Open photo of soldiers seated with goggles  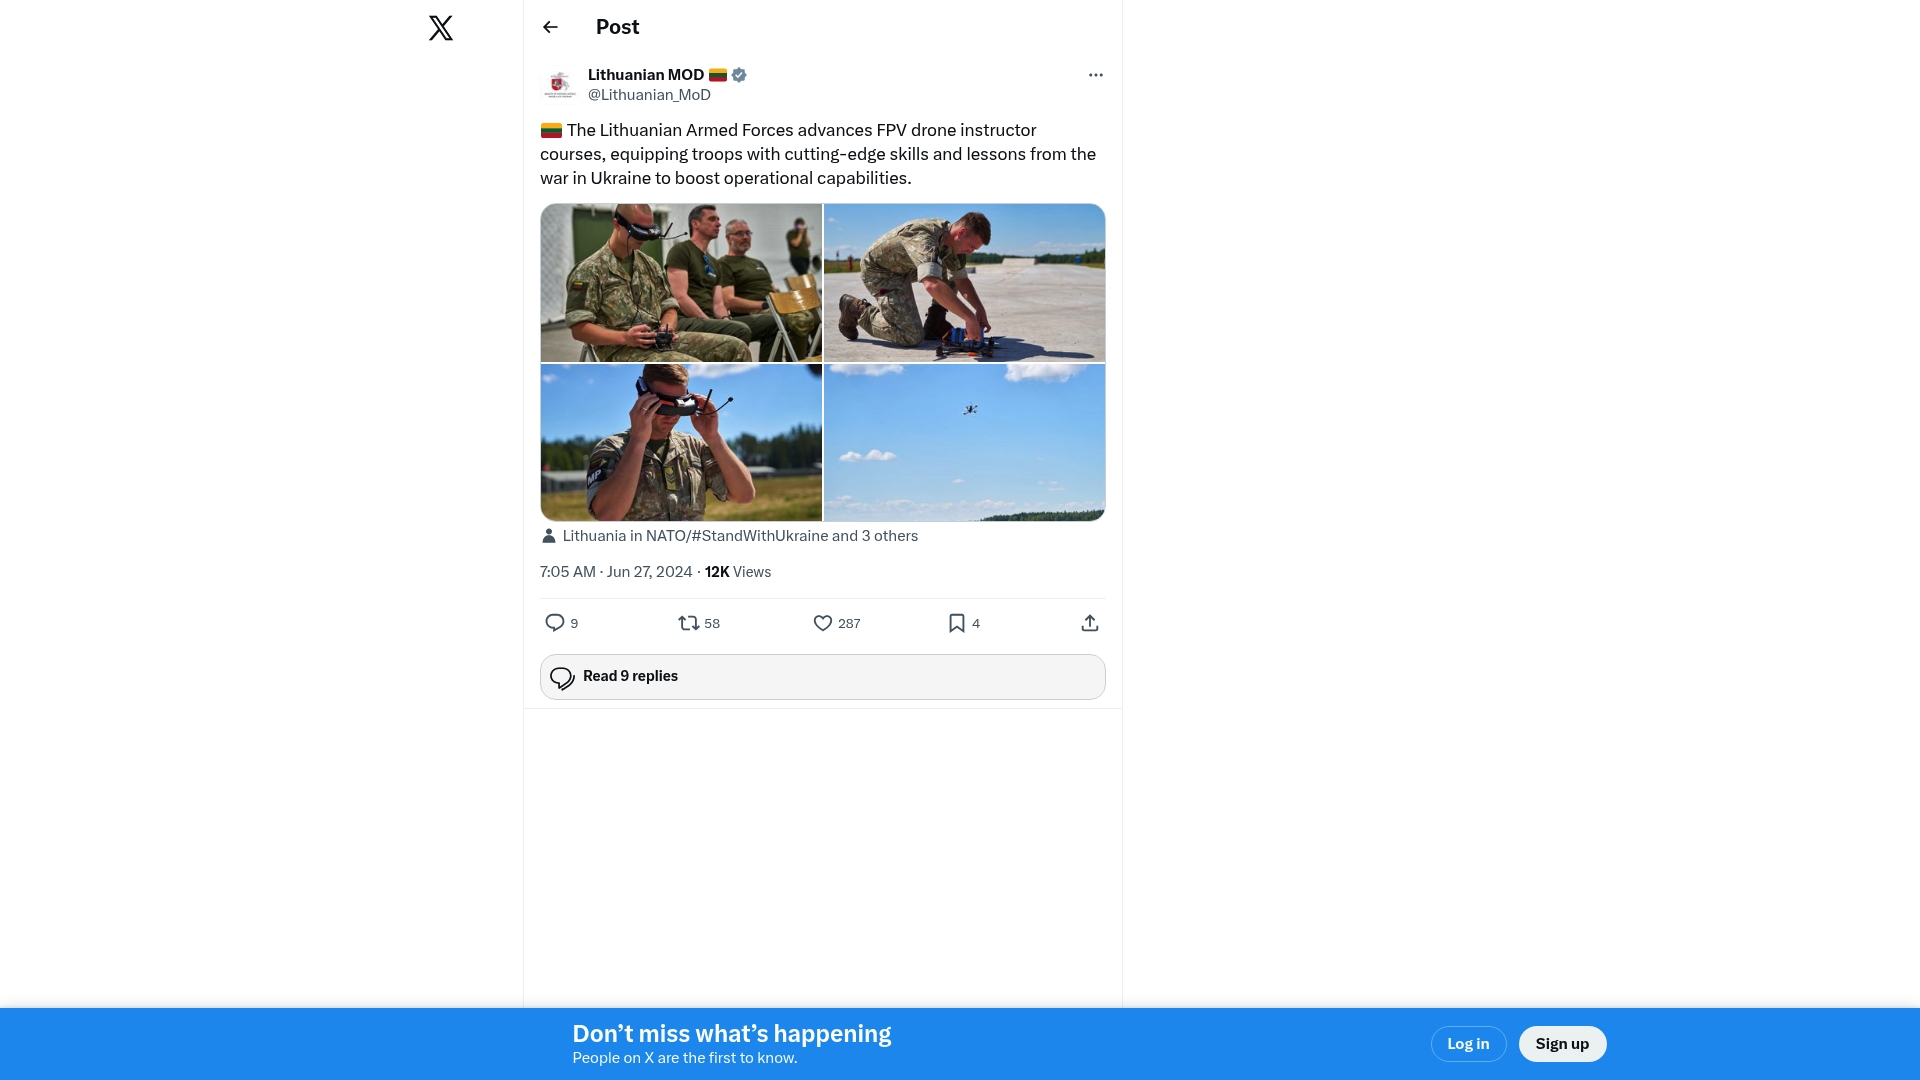coord(681,283)
